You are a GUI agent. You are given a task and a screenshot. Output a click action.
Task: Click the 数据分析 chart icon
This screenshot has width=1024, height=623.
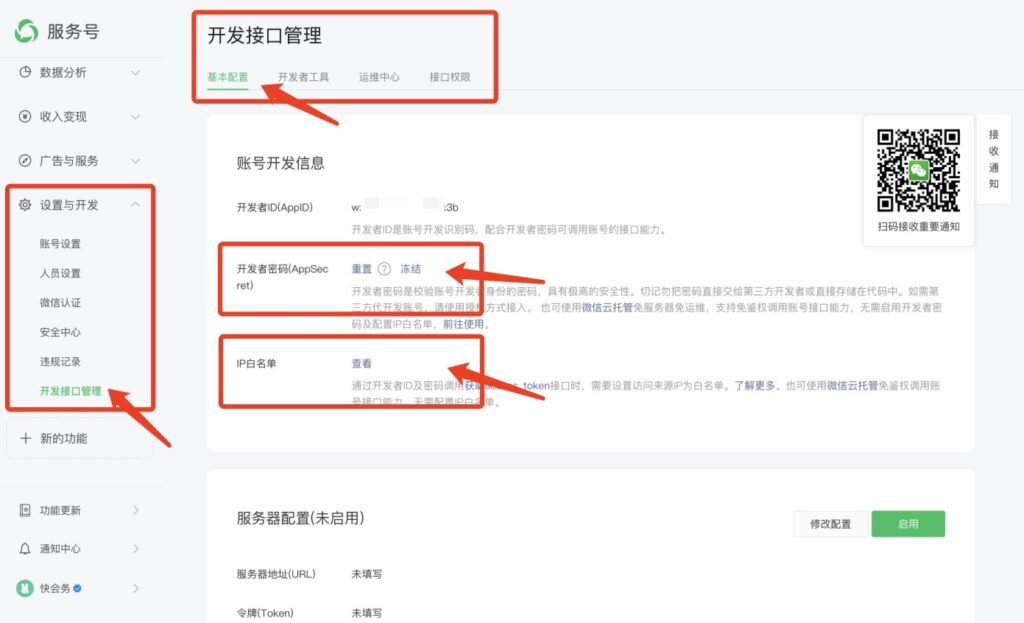(25, 72)
